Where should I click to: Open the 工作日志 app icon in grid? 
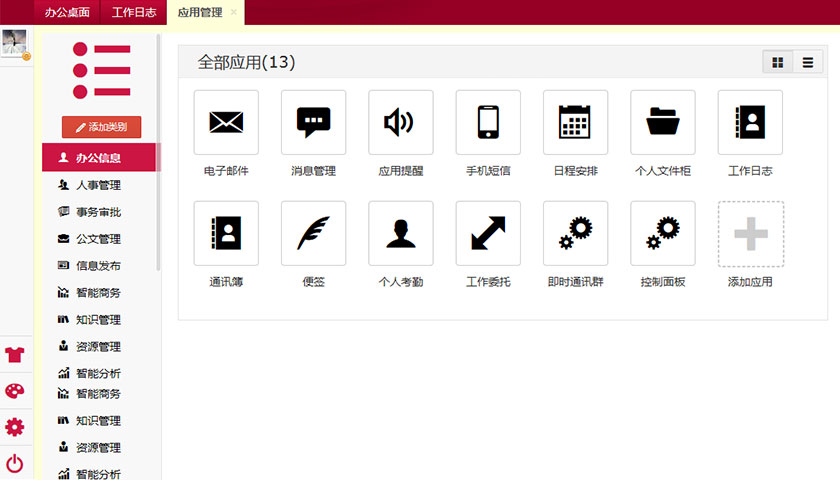pyautogui.click(x=750, y=122)
